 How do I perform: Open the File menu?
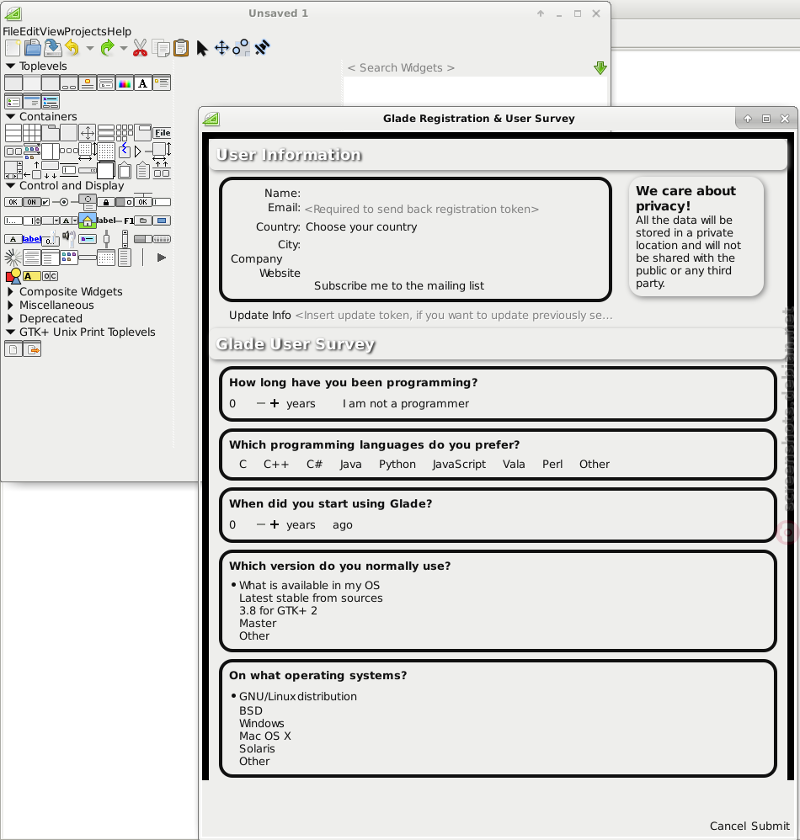point(11,32)
